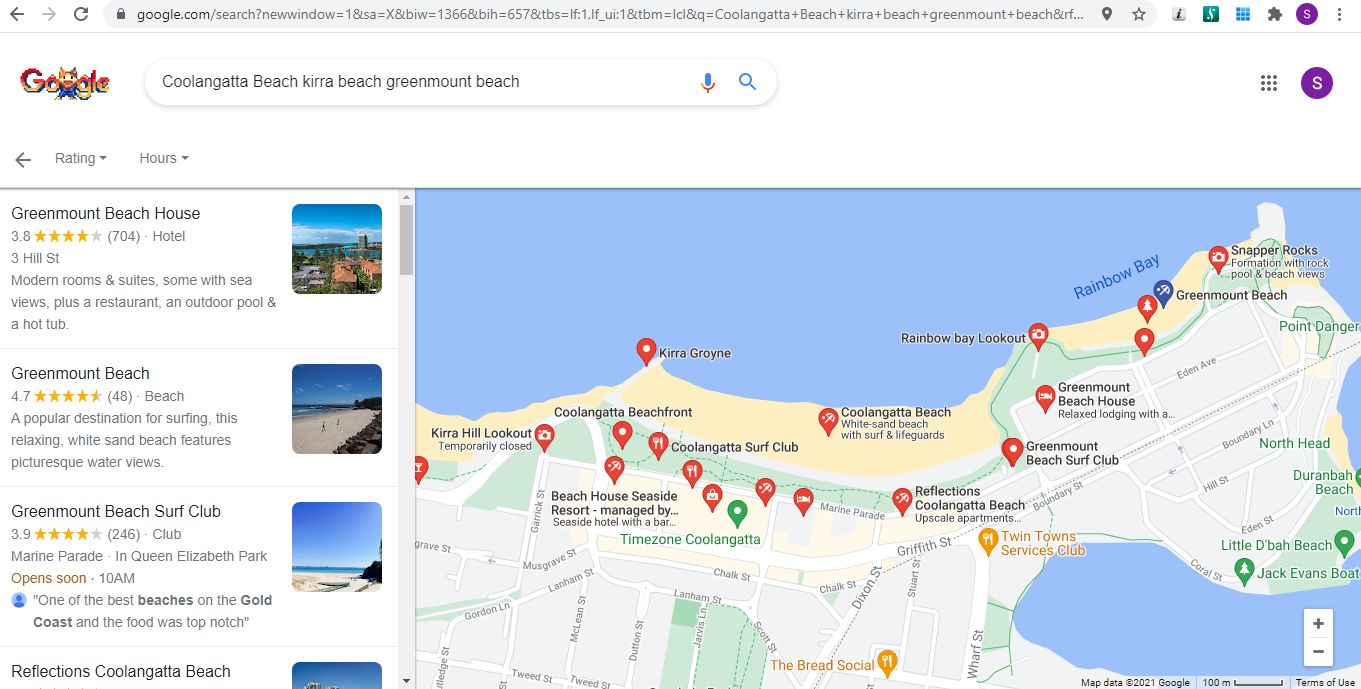Select the Coolangatta Beachfront pin
The image size is (1361, 689).
click(622, 434)
